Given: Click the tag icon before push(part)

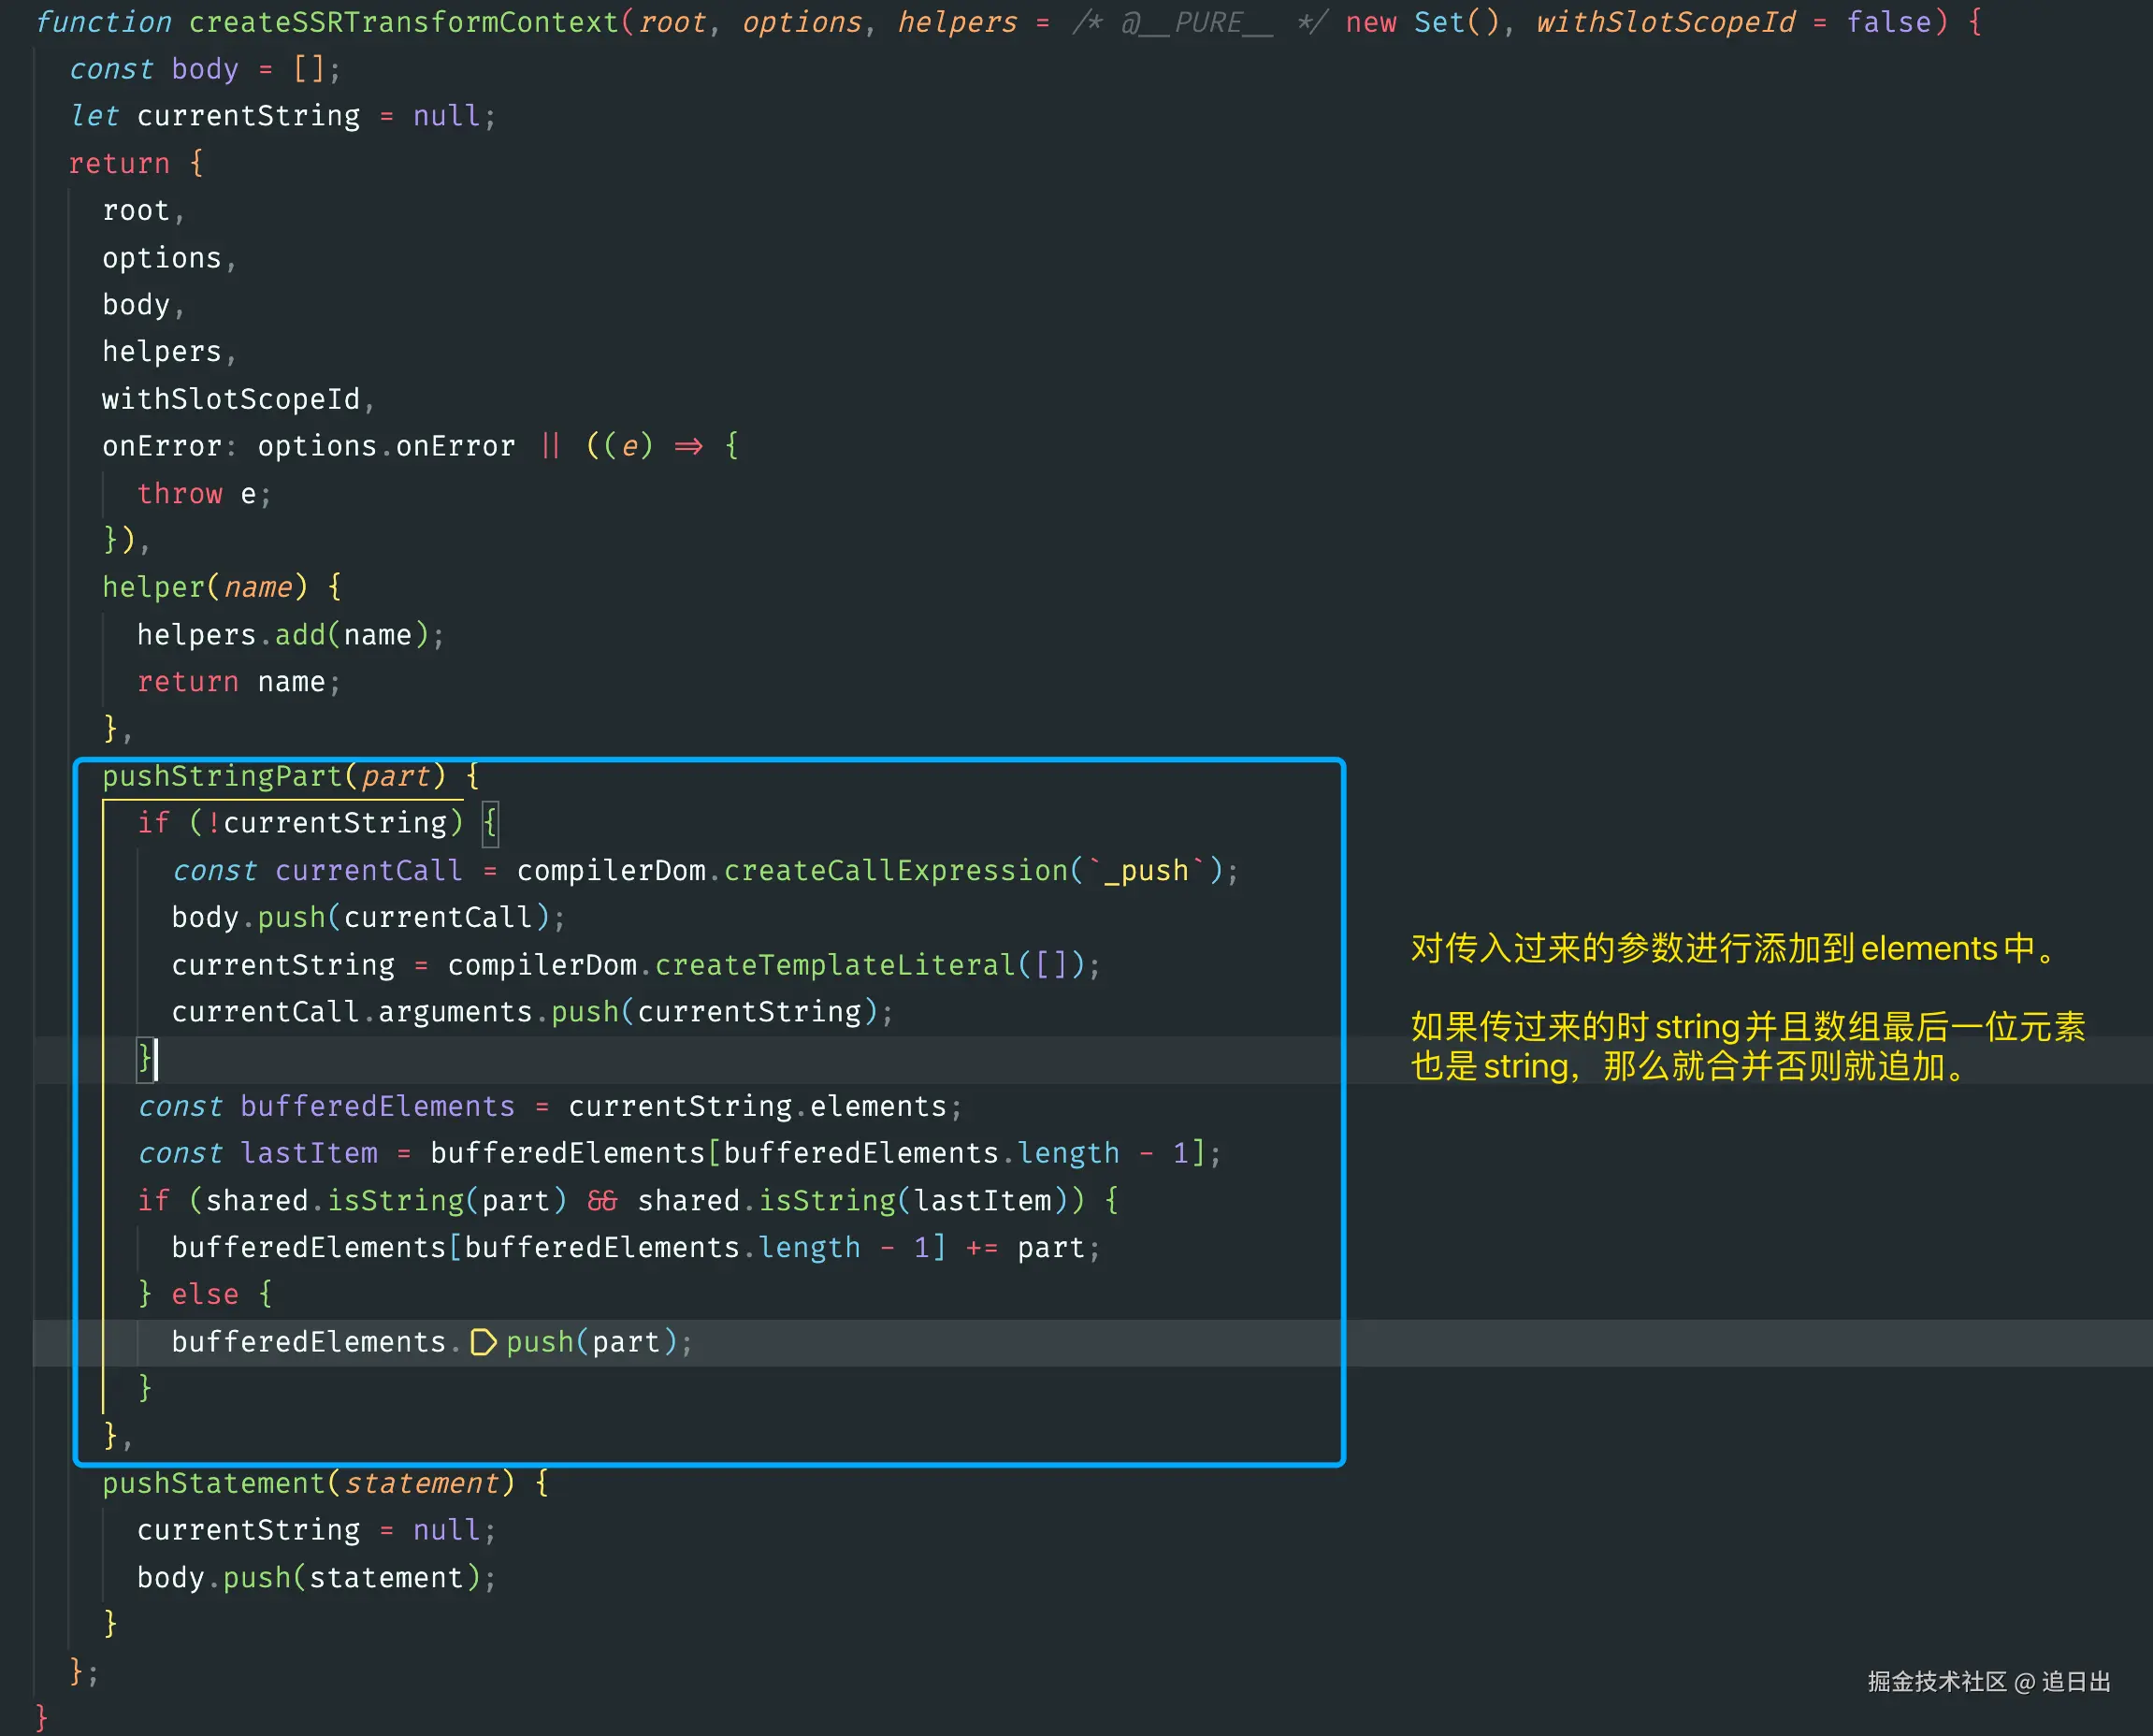Looking at the screenshot, I should [x=483, y=1342].
